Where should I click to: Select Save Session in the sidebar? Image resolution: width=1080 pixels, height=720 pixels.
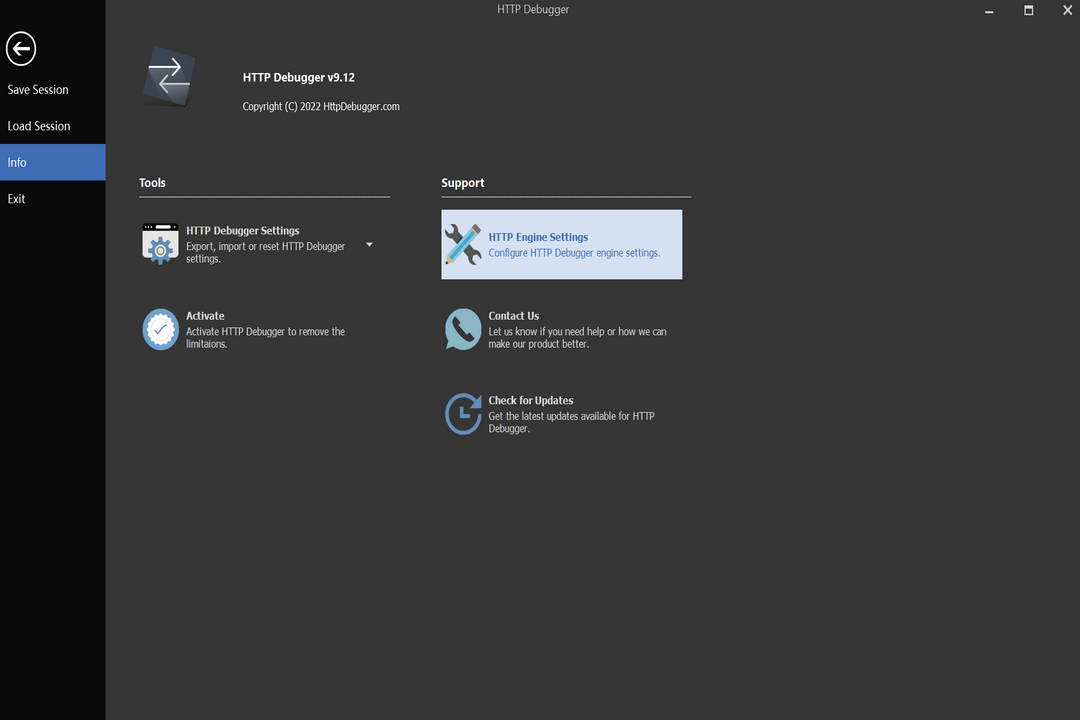[37, 89]
